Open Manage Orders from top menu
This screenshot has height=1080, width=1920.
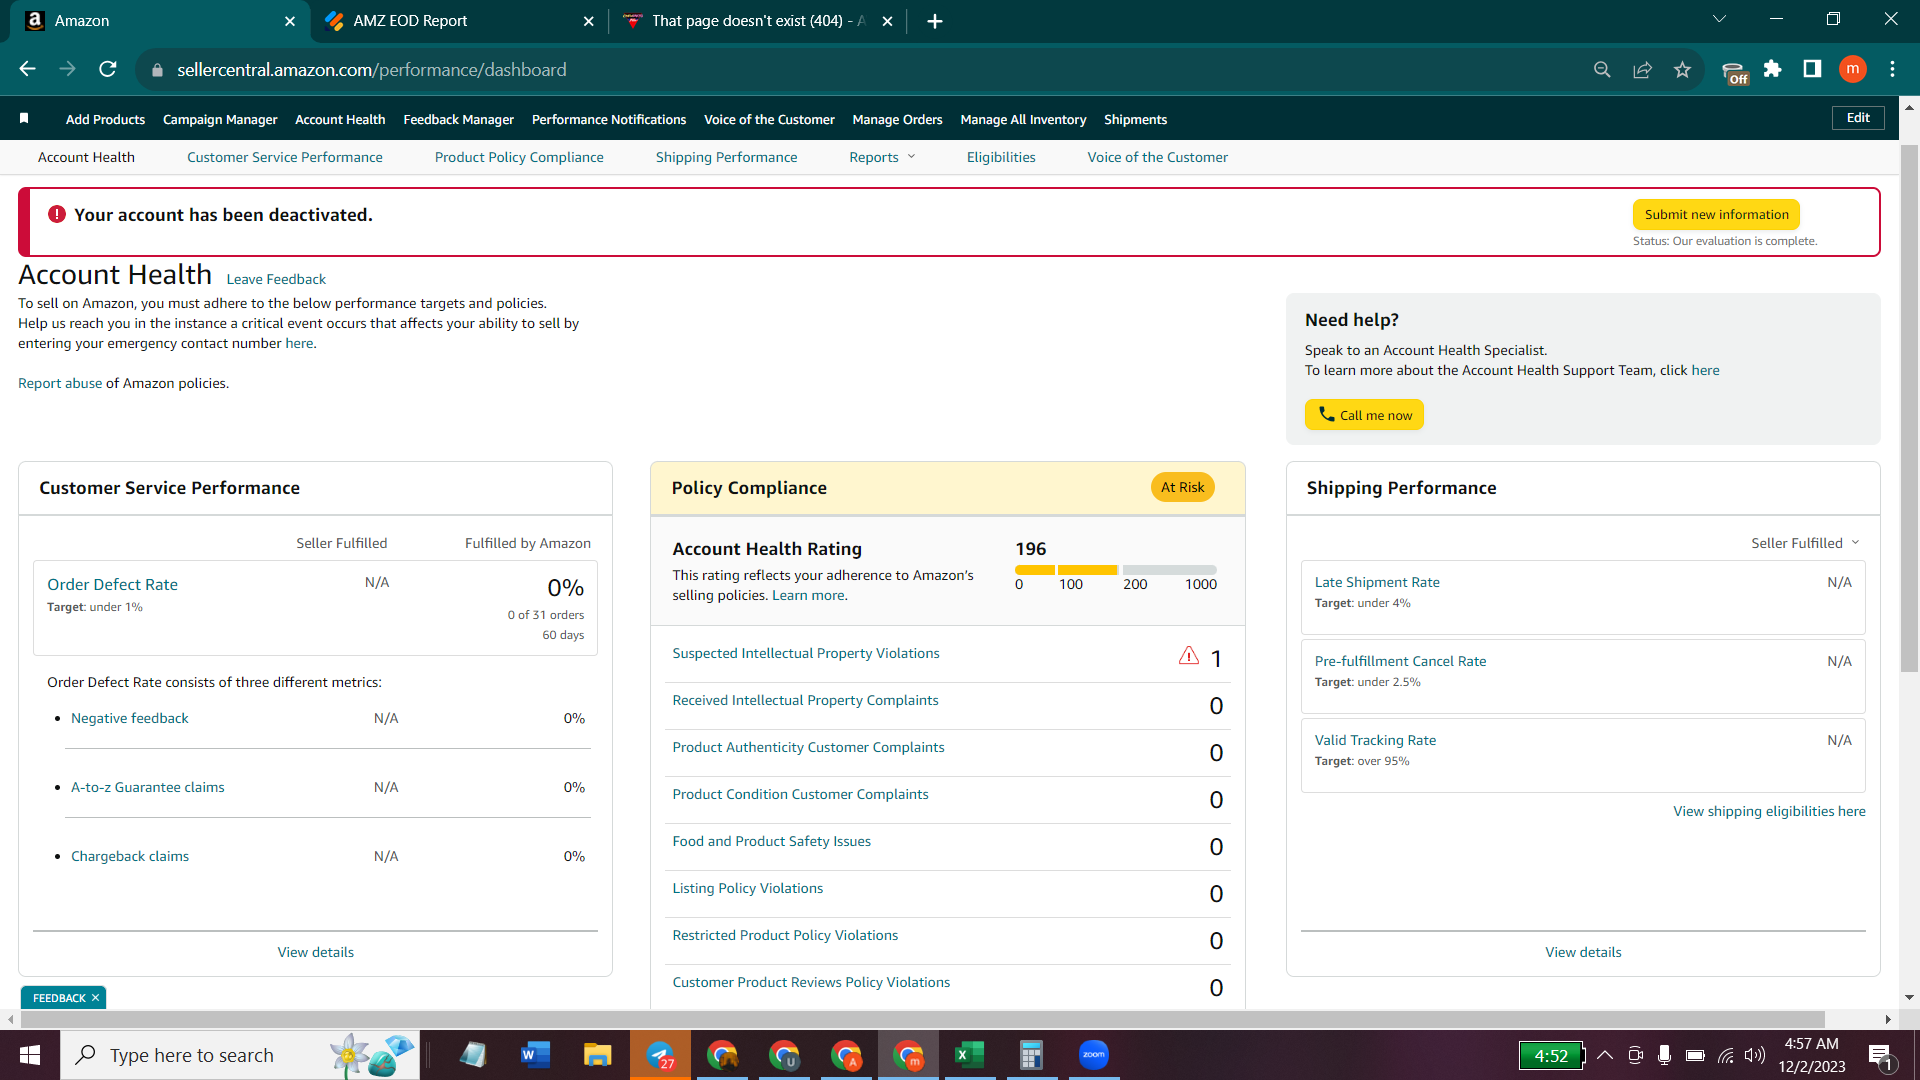(x=897, y=119)
